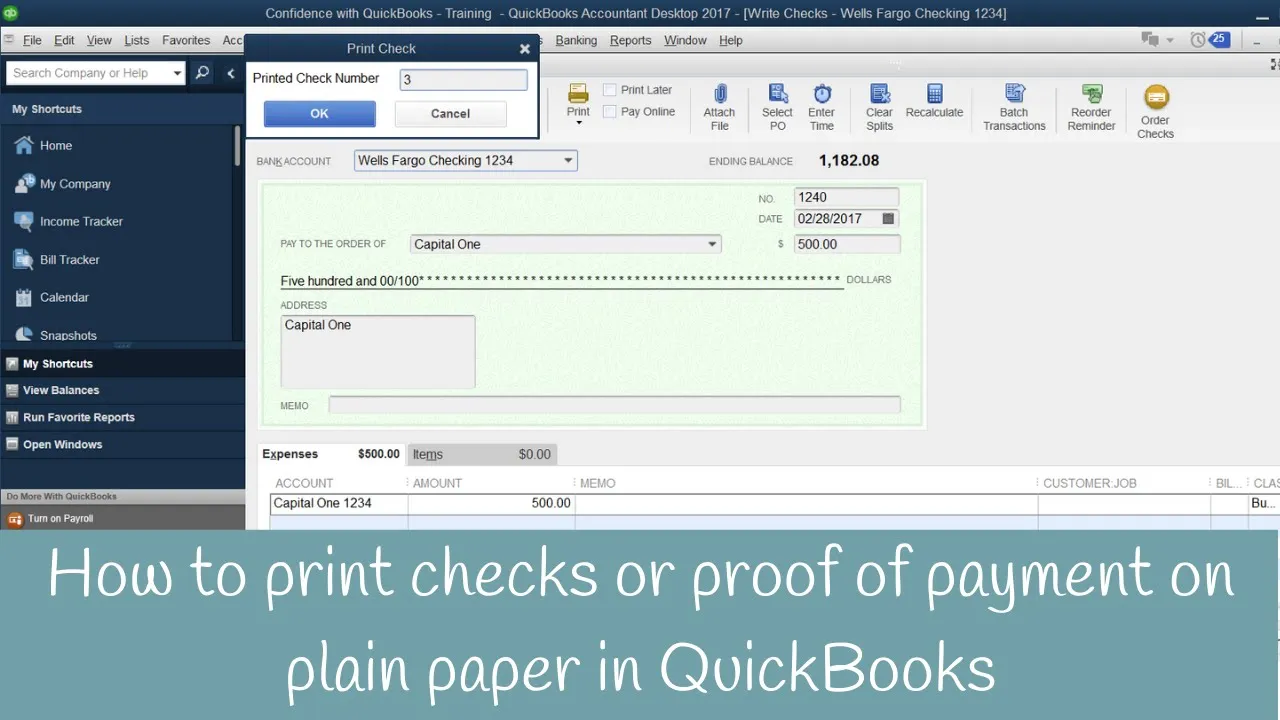
Task: Click the Enter Time stopwatch icon
Action: coord(822,93)
